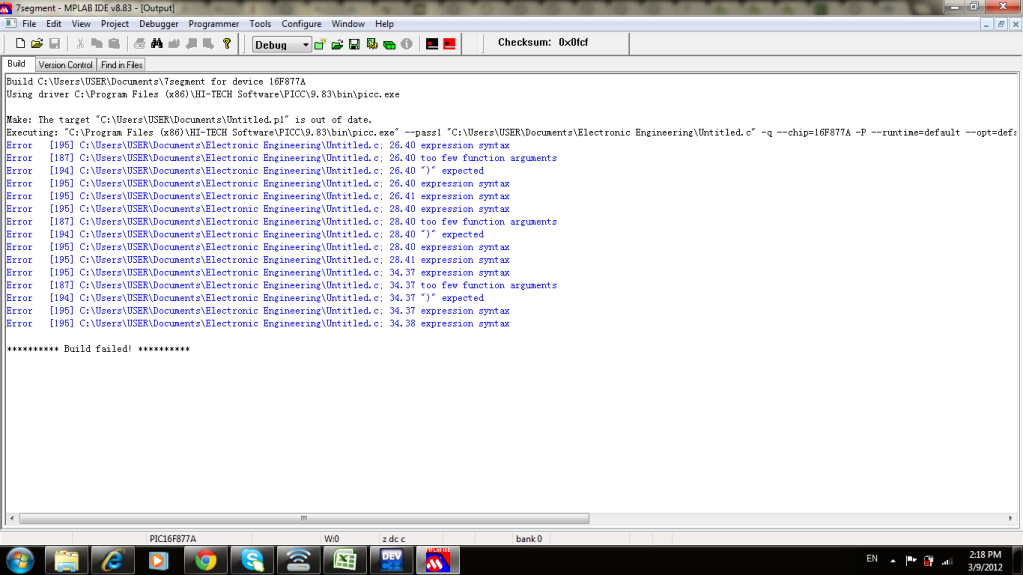Switch to the Build tab
This screenshot has height=575, width=1023.
tap(16, 64)
